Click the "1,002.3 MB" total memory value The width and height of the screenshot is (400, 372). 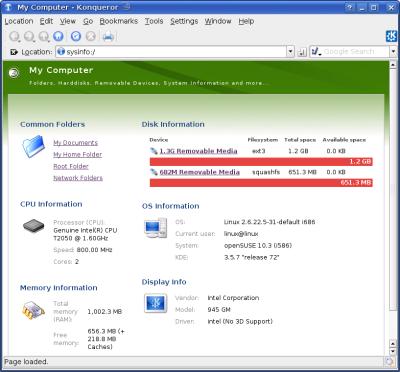pos(105,312)
